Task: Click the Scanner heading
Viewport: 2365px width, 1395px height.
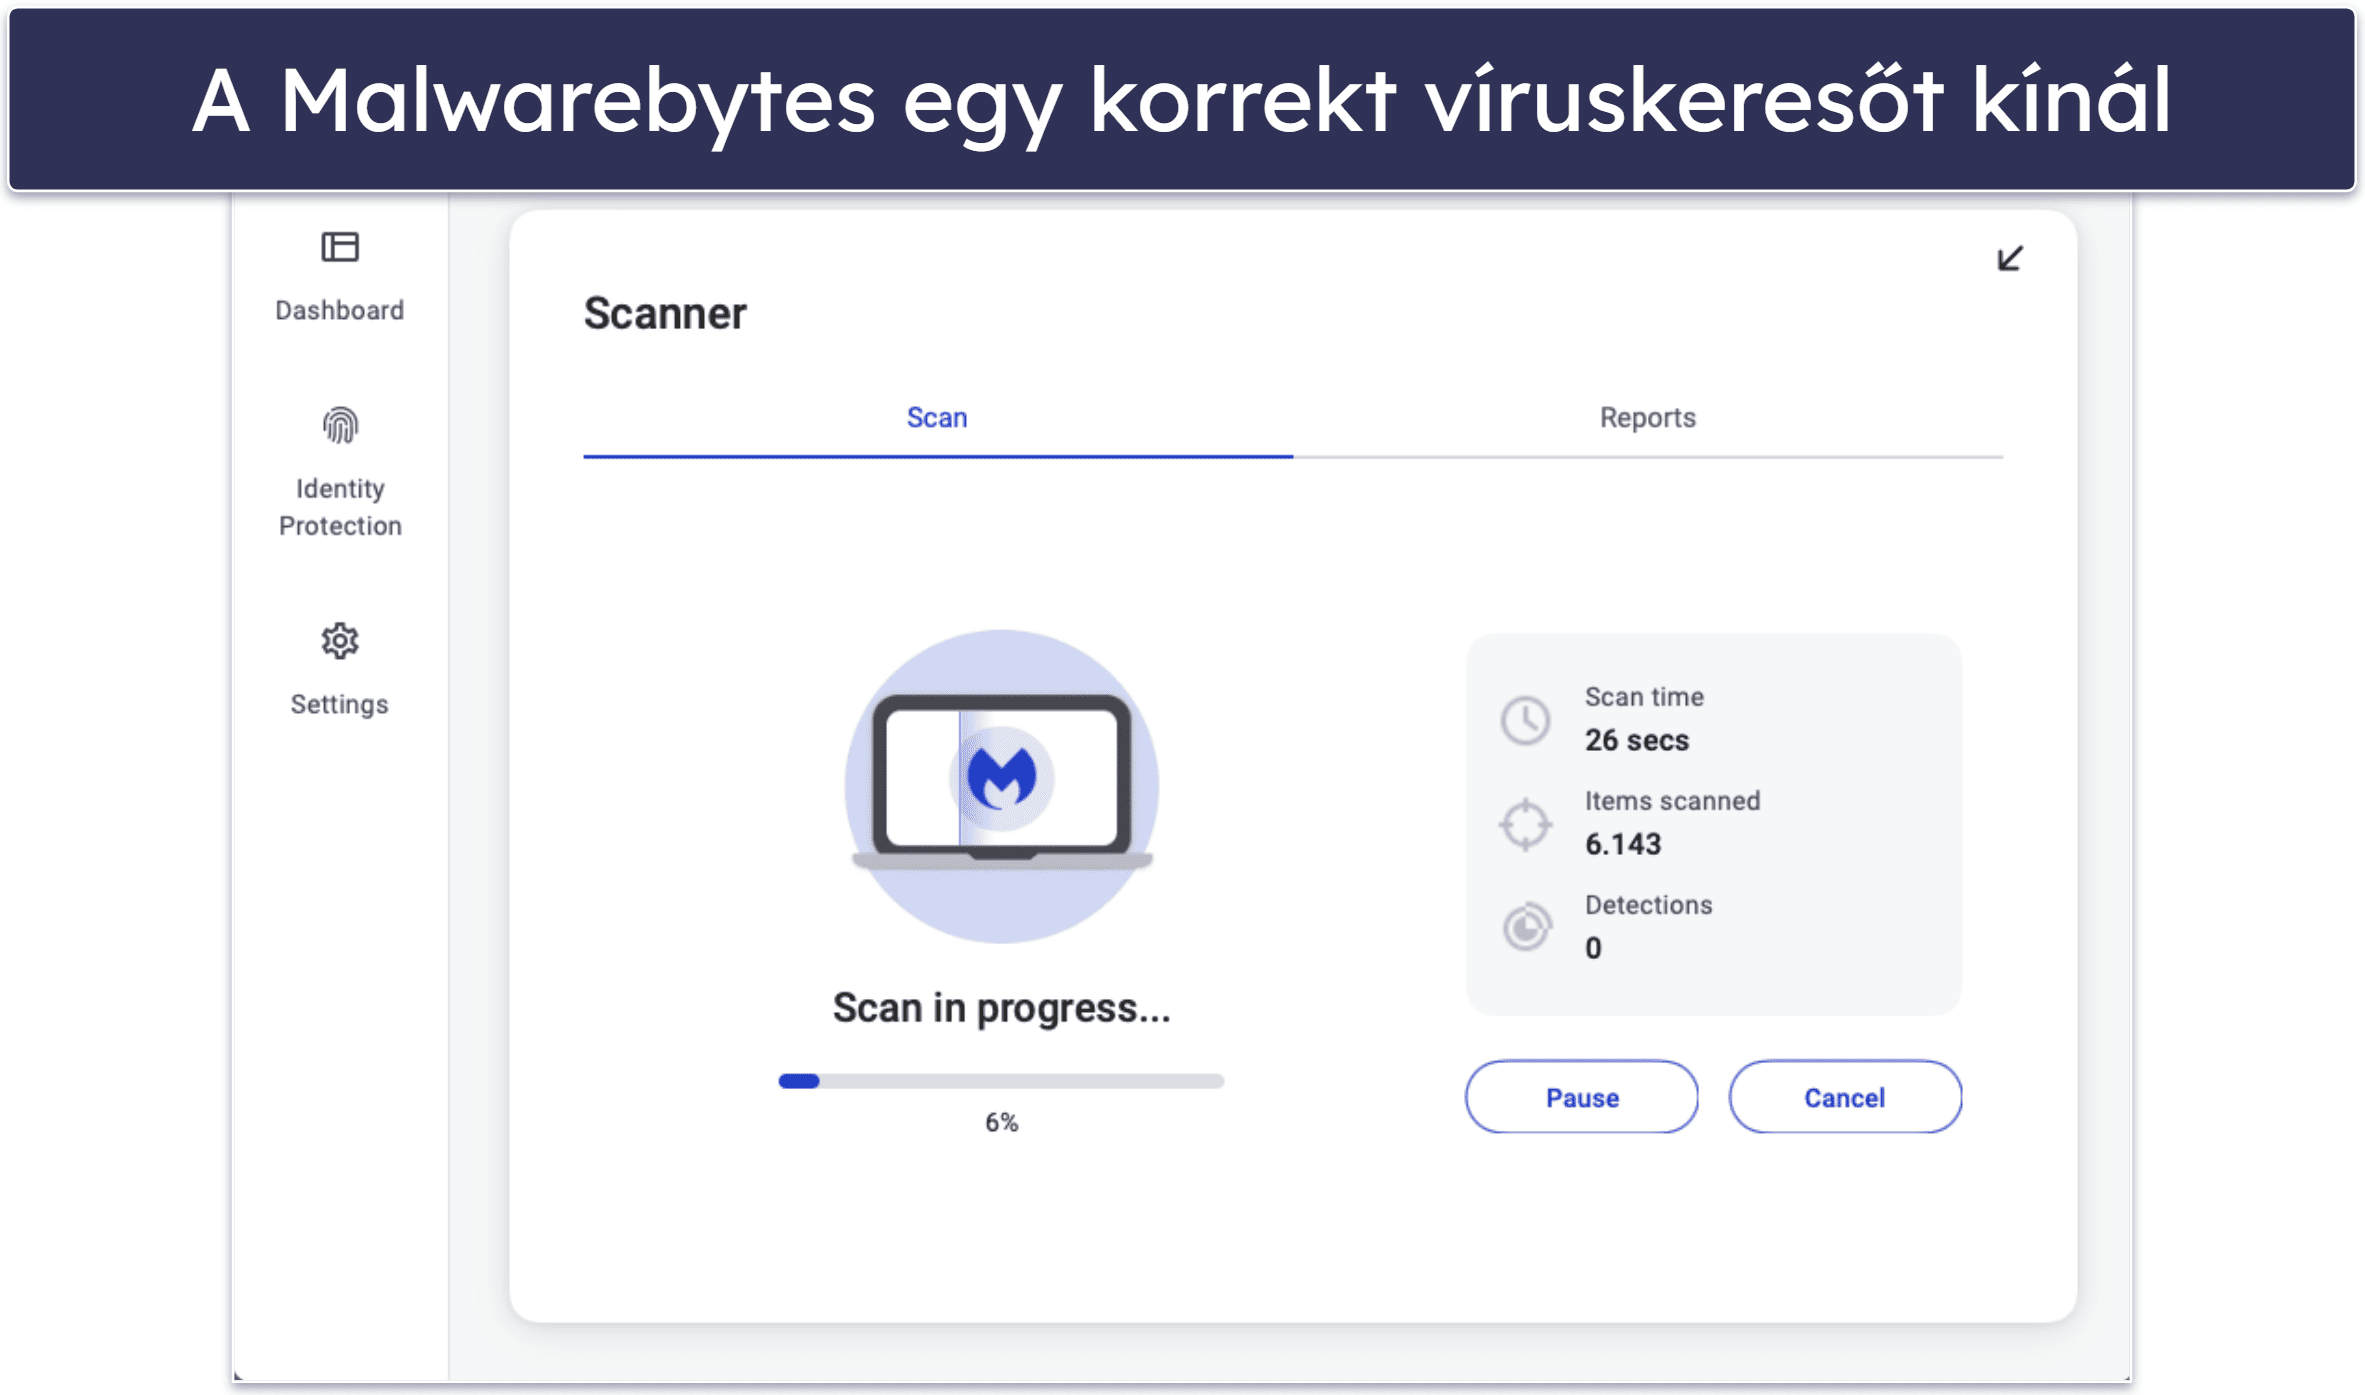Action: tap(665, 314)
